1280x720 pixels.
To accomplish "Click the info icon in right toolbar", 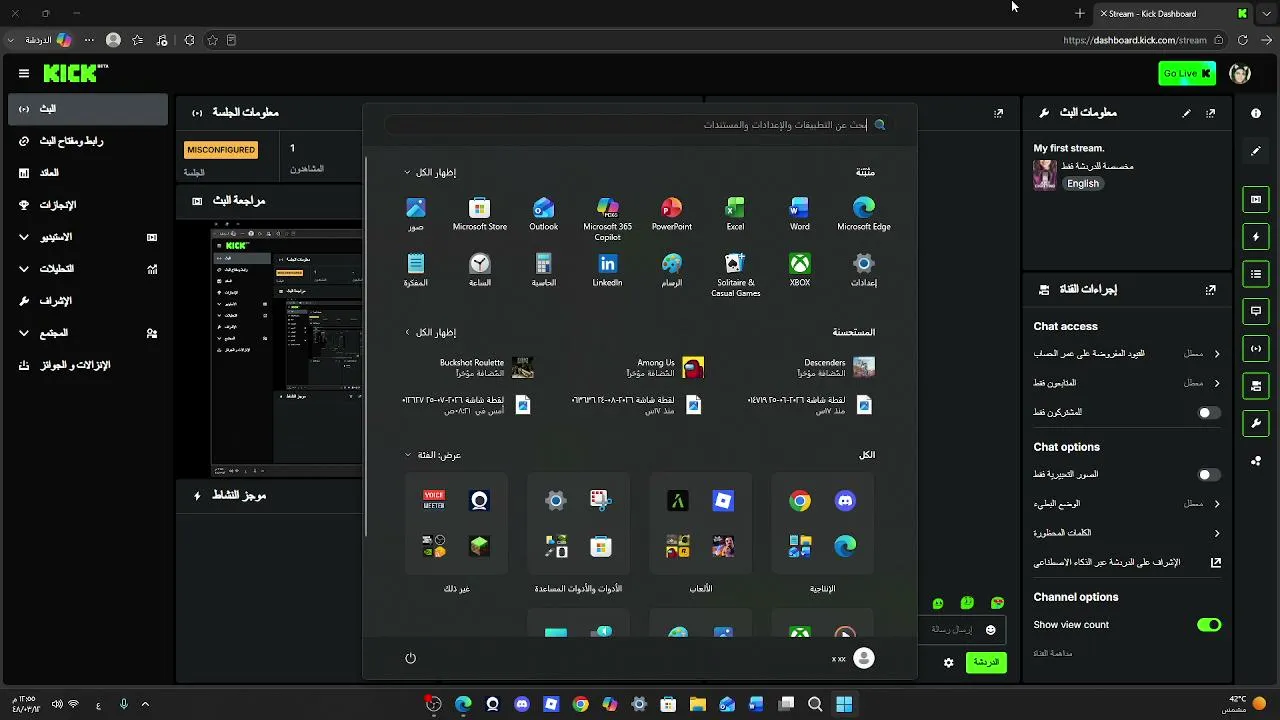I will tap(1256, 113).
